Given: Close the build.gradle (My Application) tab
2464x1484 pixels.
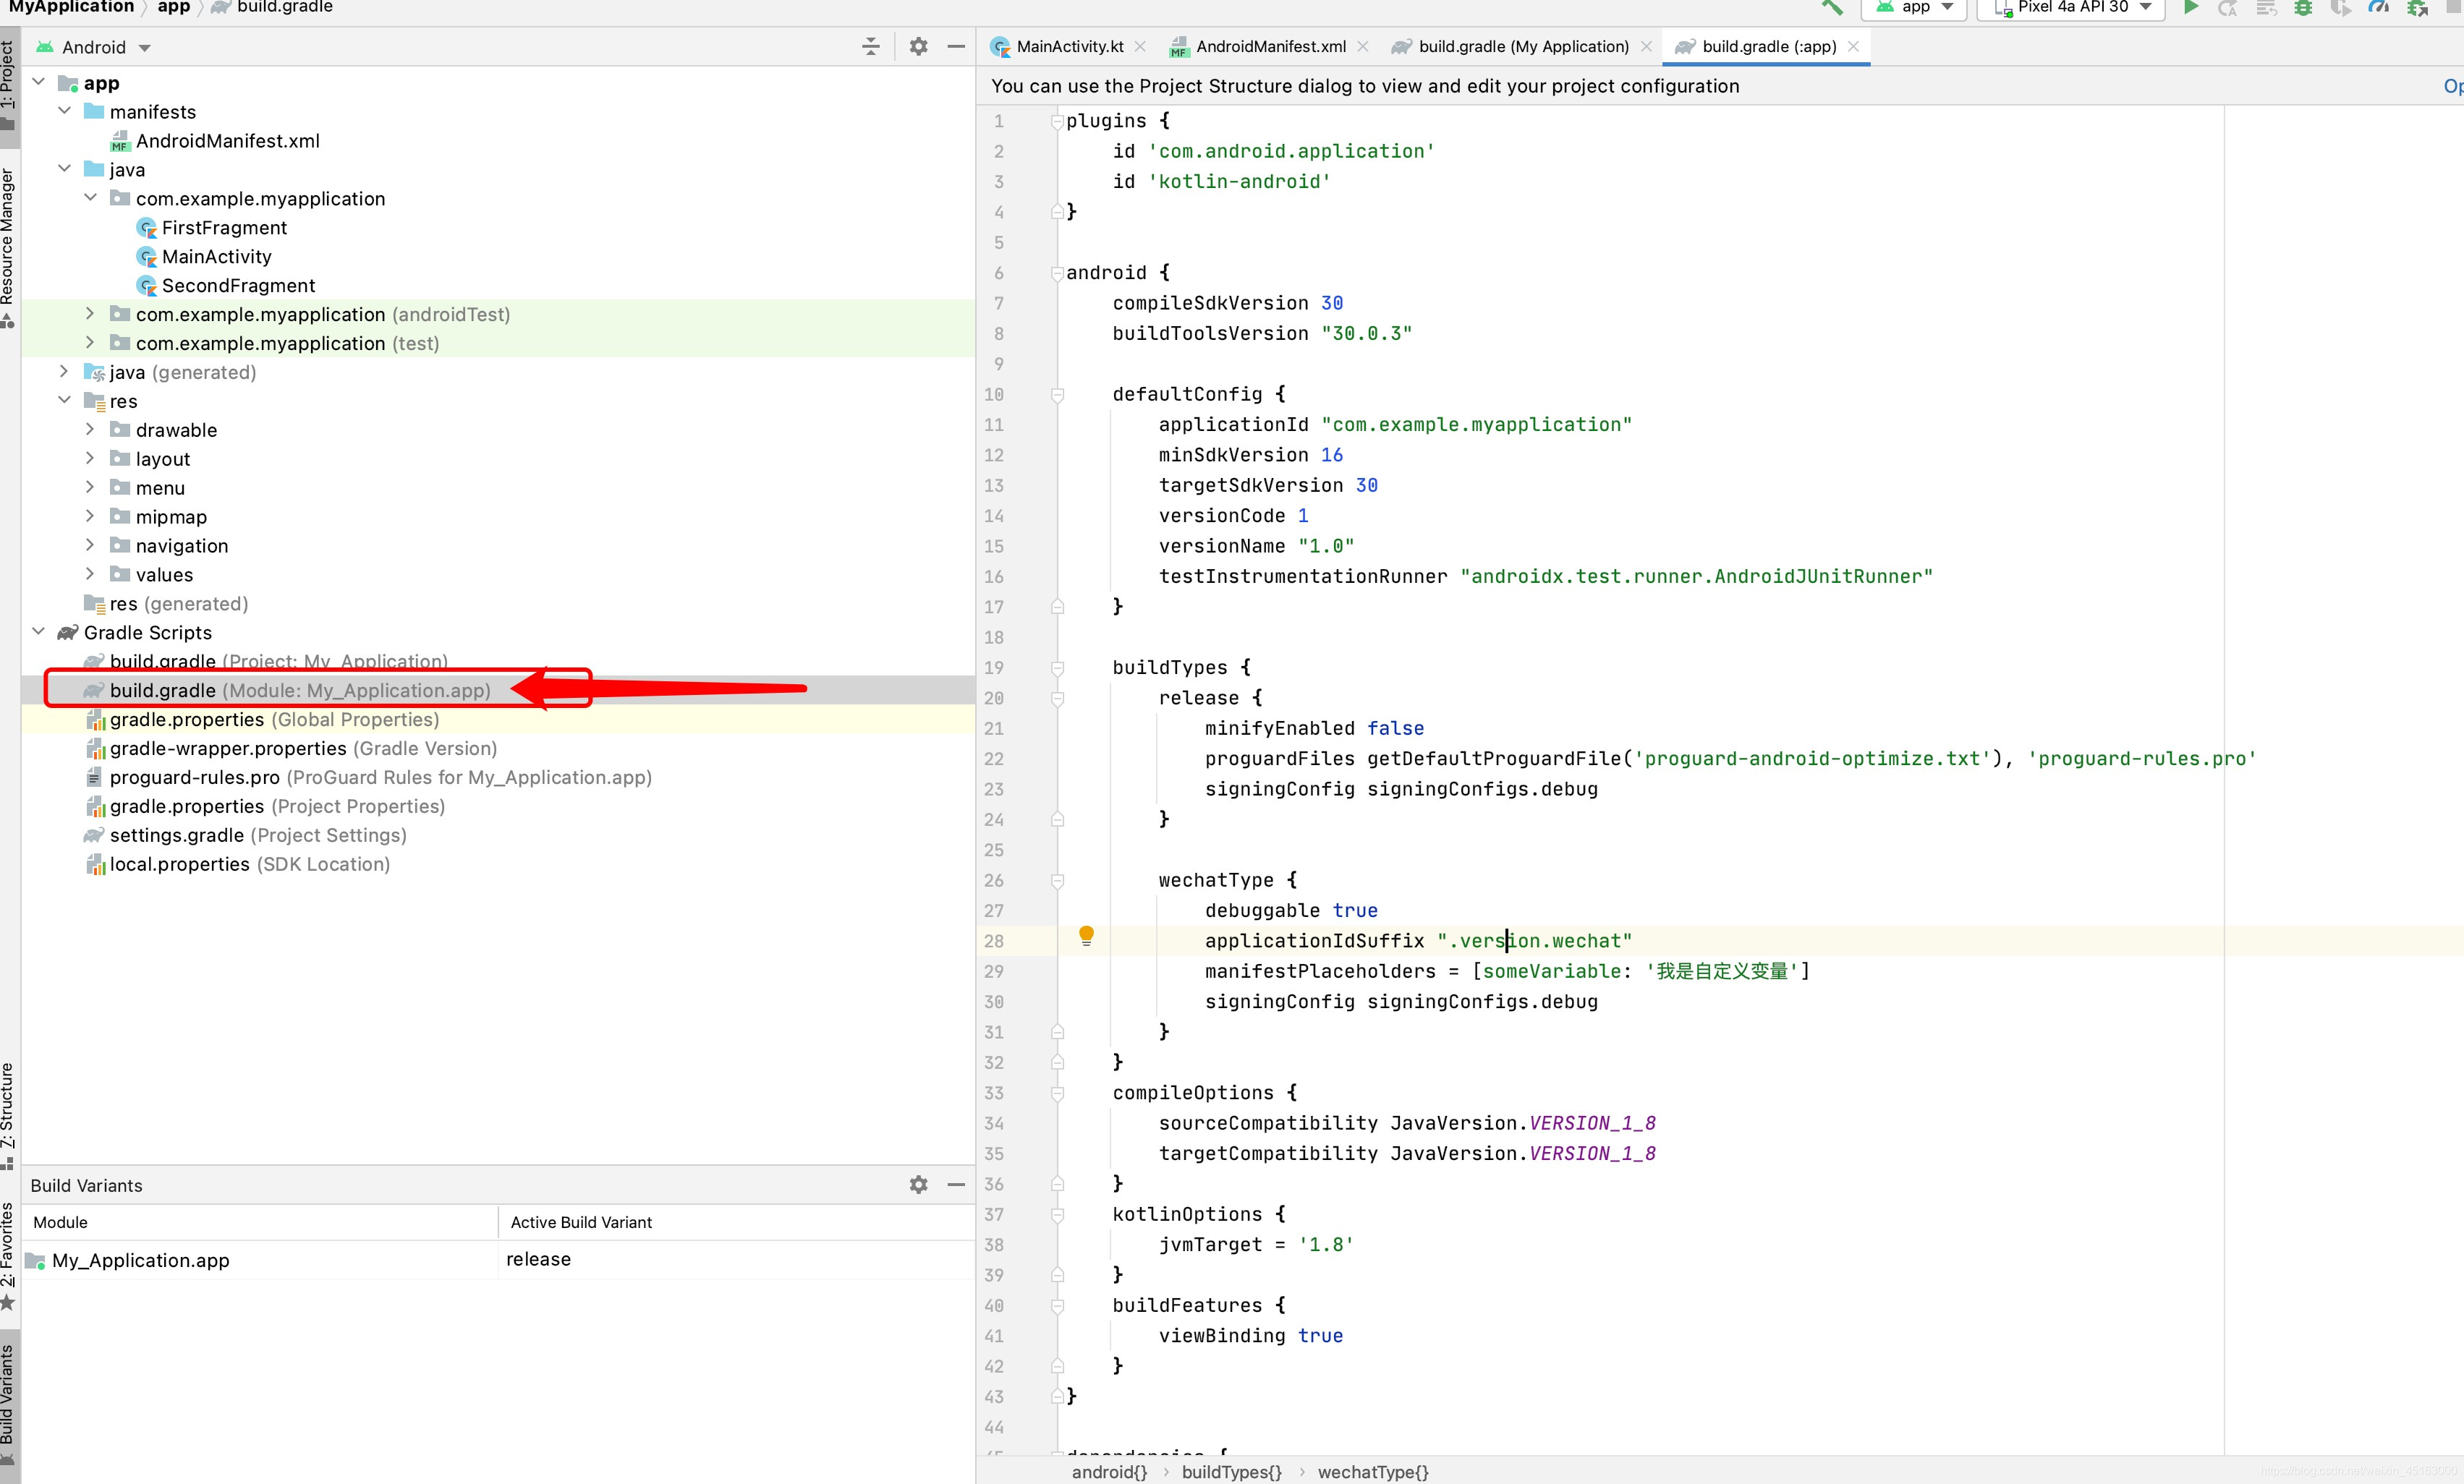Looking at the screenshot, I should coord(1646,46).
